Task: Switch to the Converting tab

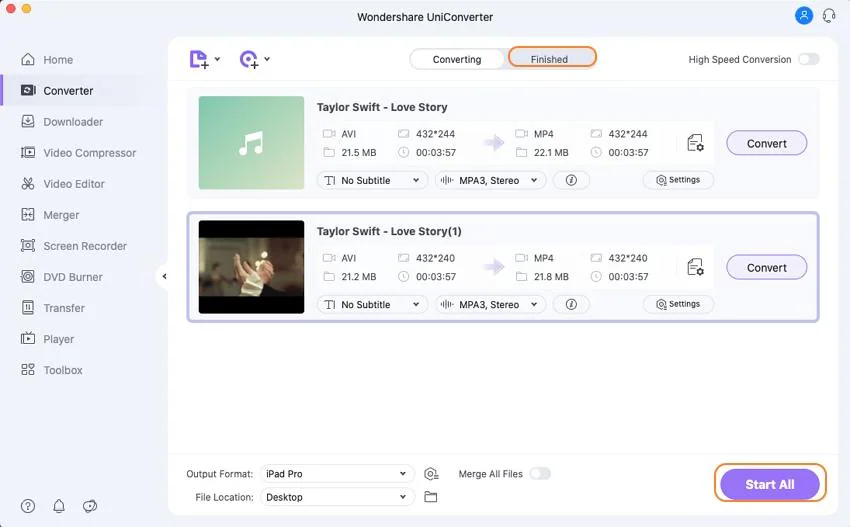Action: (x=457, y=59)
